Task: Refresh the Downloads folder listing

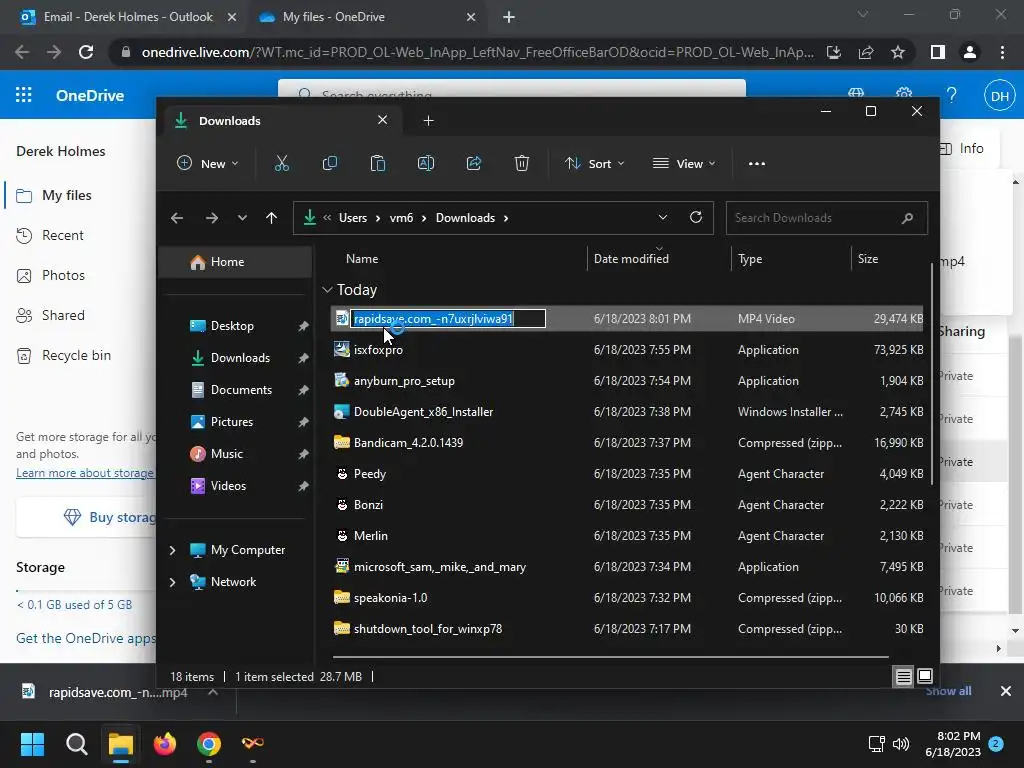Action: pyautogui.click(x=696, y=217)
